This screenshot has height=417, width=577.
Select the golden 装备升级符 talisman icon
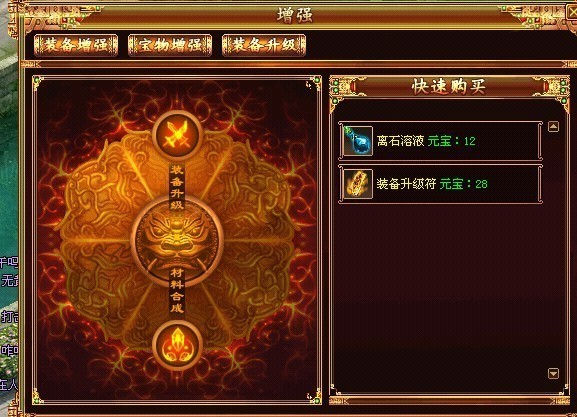357,184
